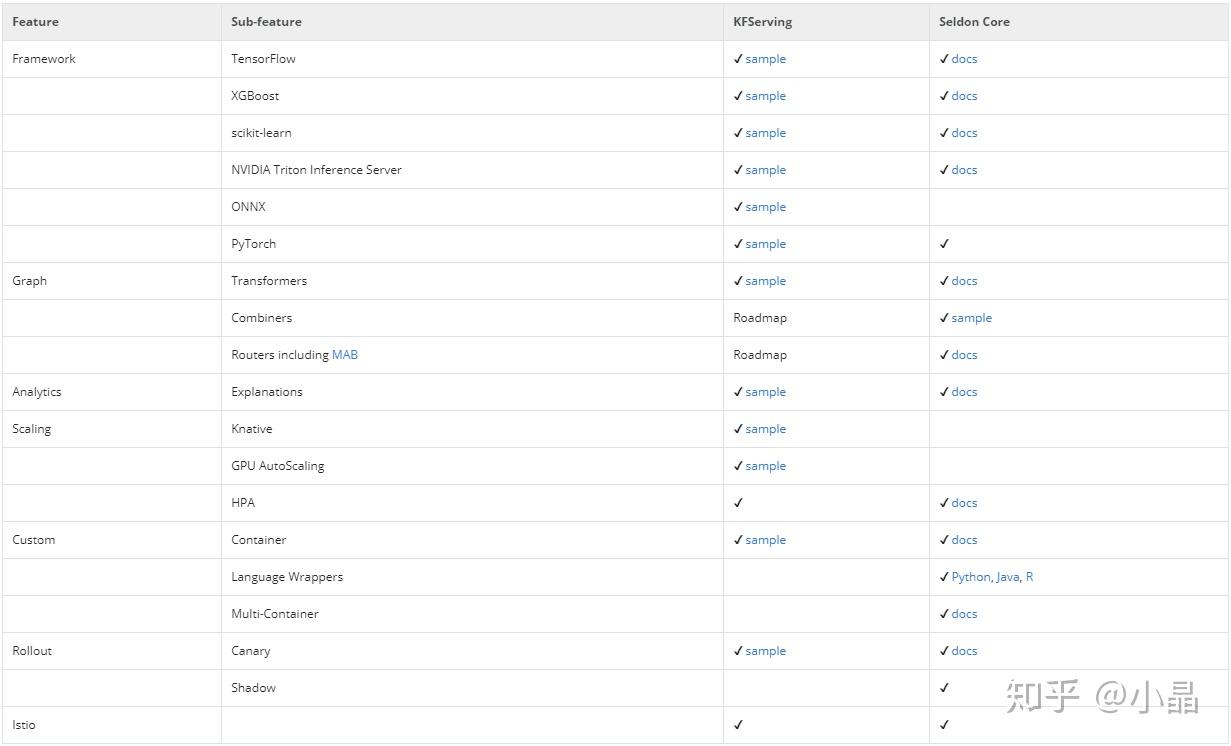This screenshot has width=1231, height=746.
Task: Open KFServing Canary sample link
Action: point(765,651)
